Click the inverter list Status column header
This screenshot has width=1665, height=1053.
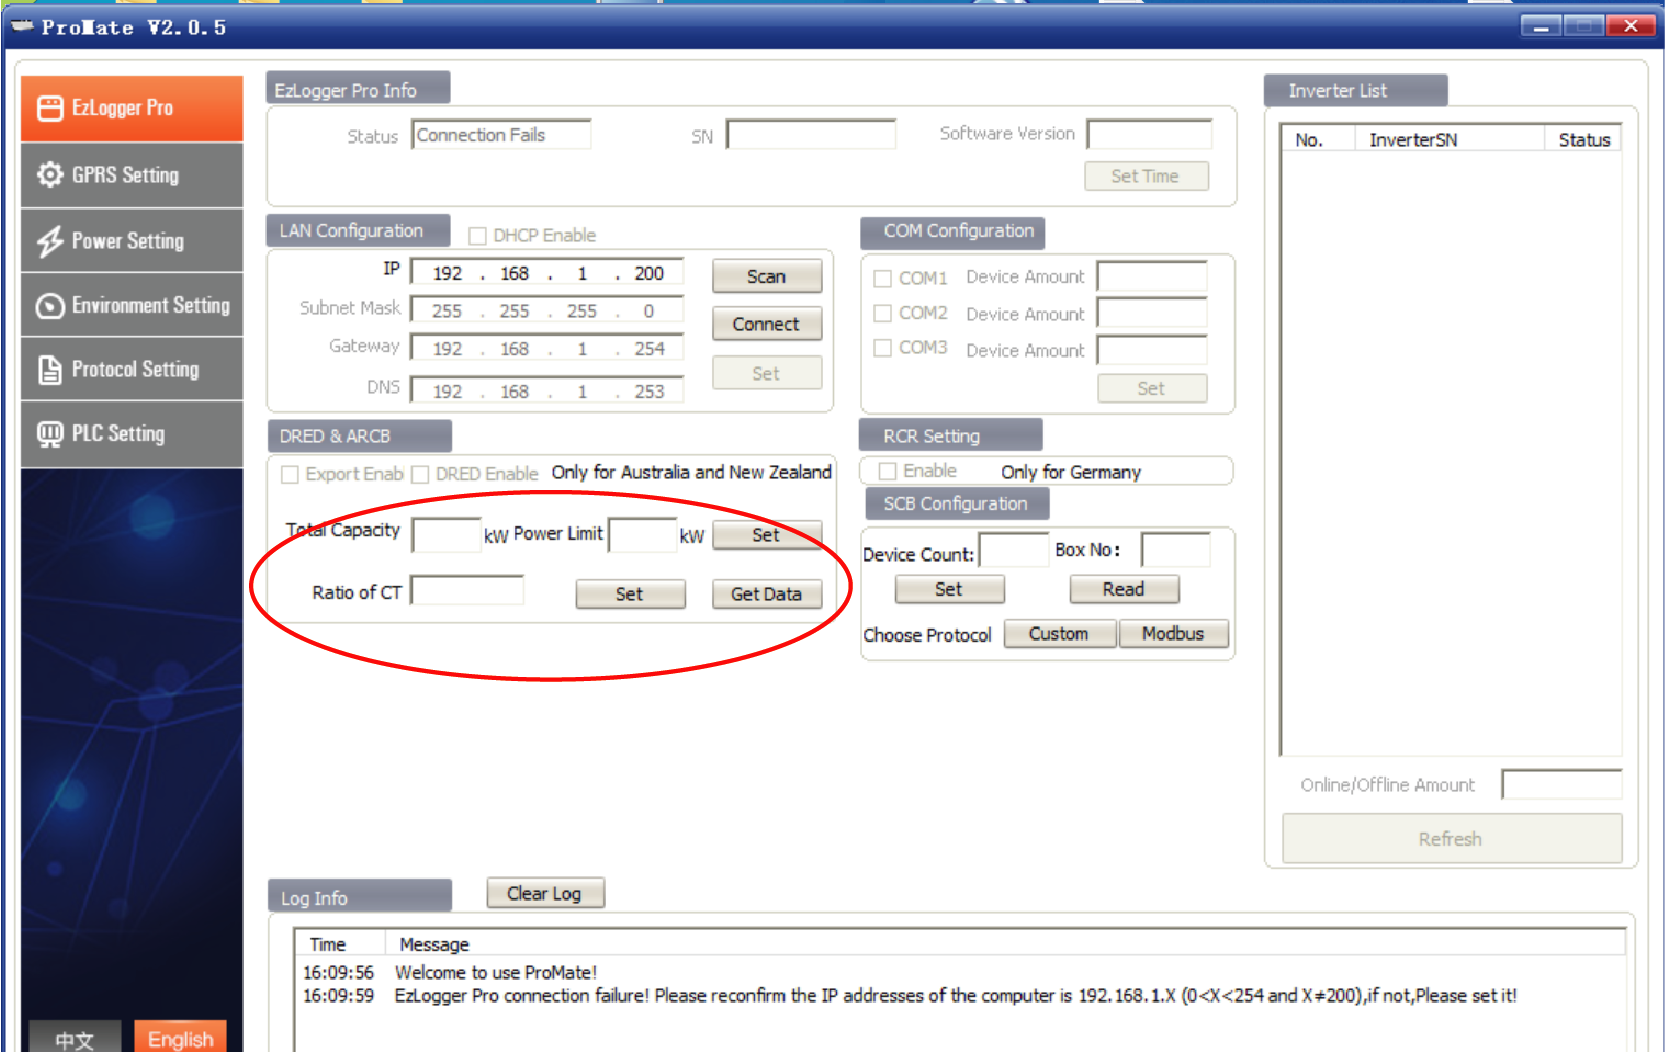click(x=1584, y=140)
